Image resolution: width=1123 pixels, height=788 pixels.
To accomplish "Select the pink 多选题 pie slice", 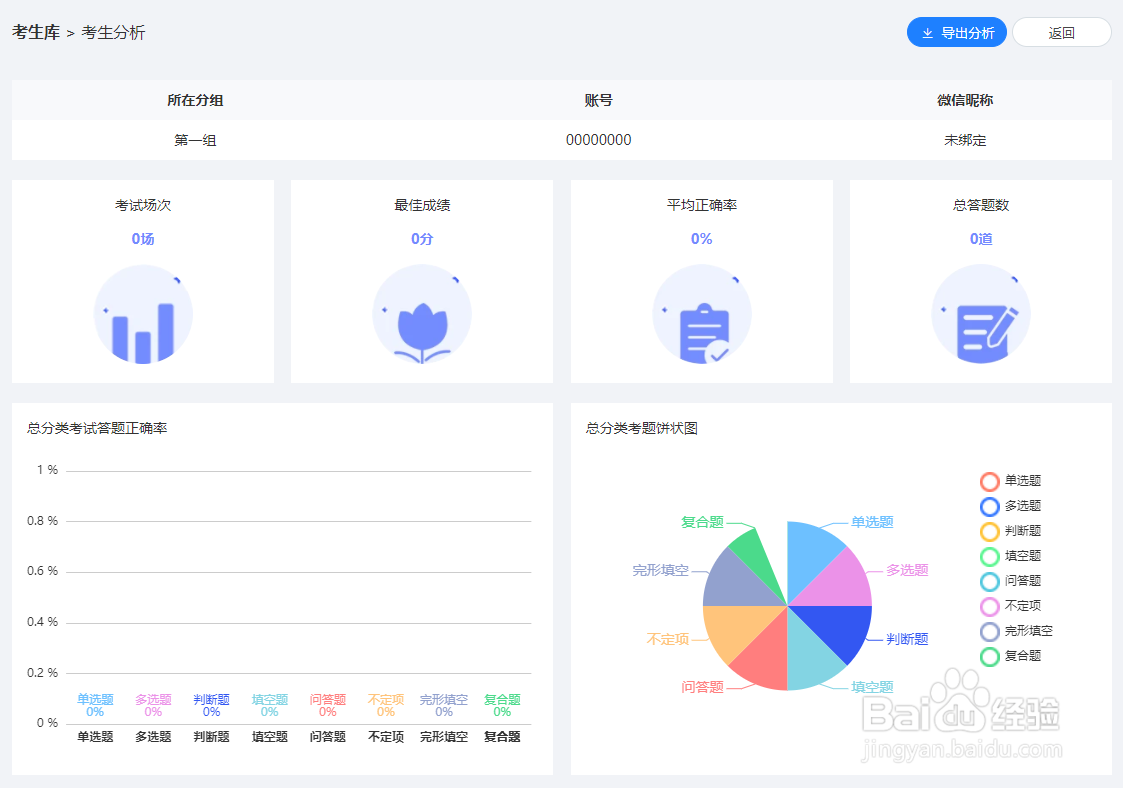I will [x=840, y=584].
